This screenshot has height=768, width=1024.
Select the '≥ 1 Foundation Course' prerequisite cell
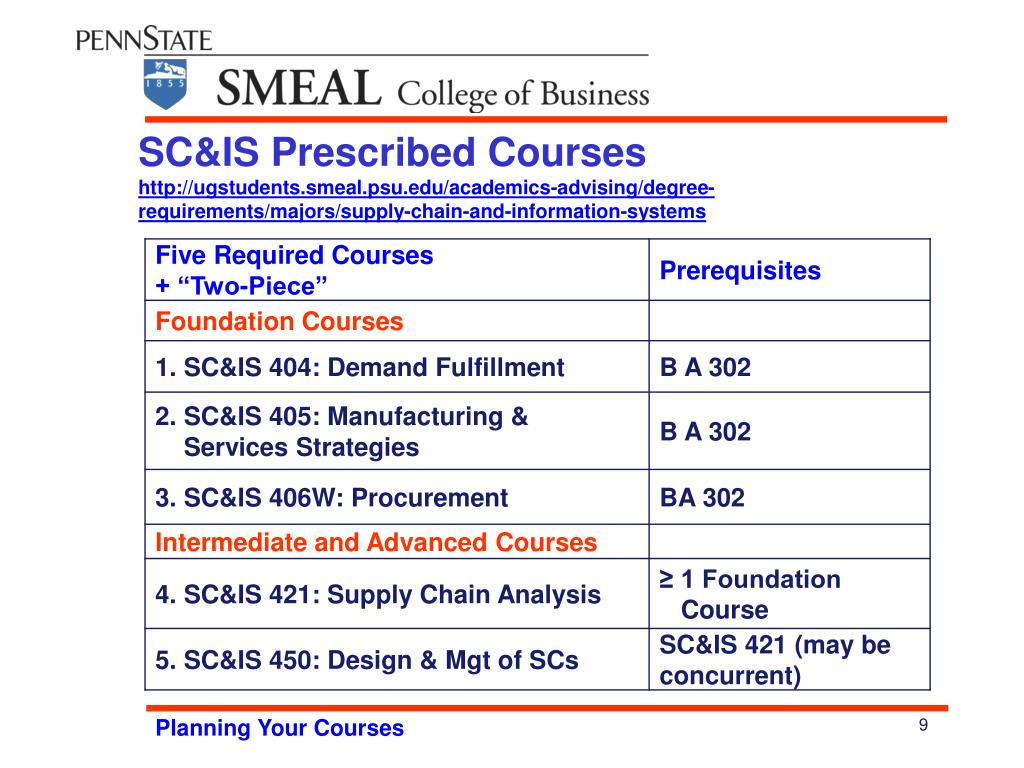(x=750, y=594)
